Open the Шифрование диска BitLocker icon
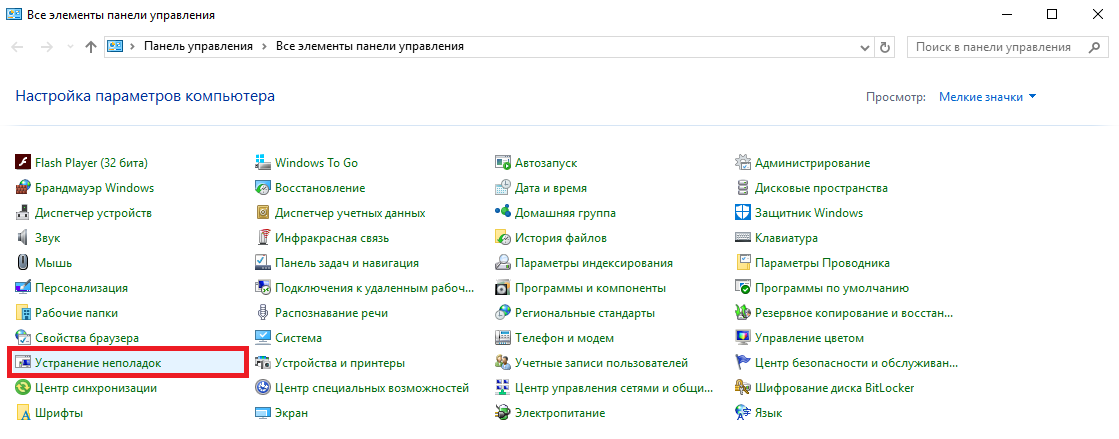The image size is (1119, 439). pos(743,388)
